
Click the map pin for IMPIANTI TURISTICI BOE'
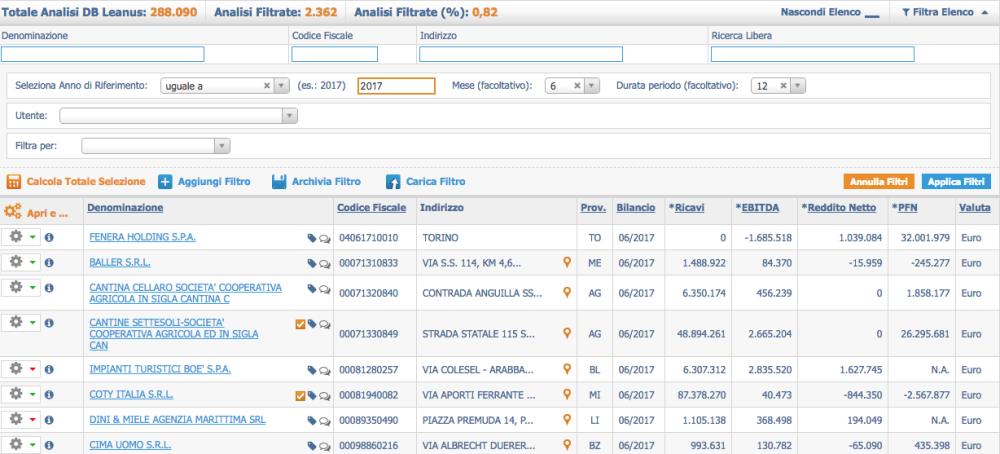coord(567,369)
